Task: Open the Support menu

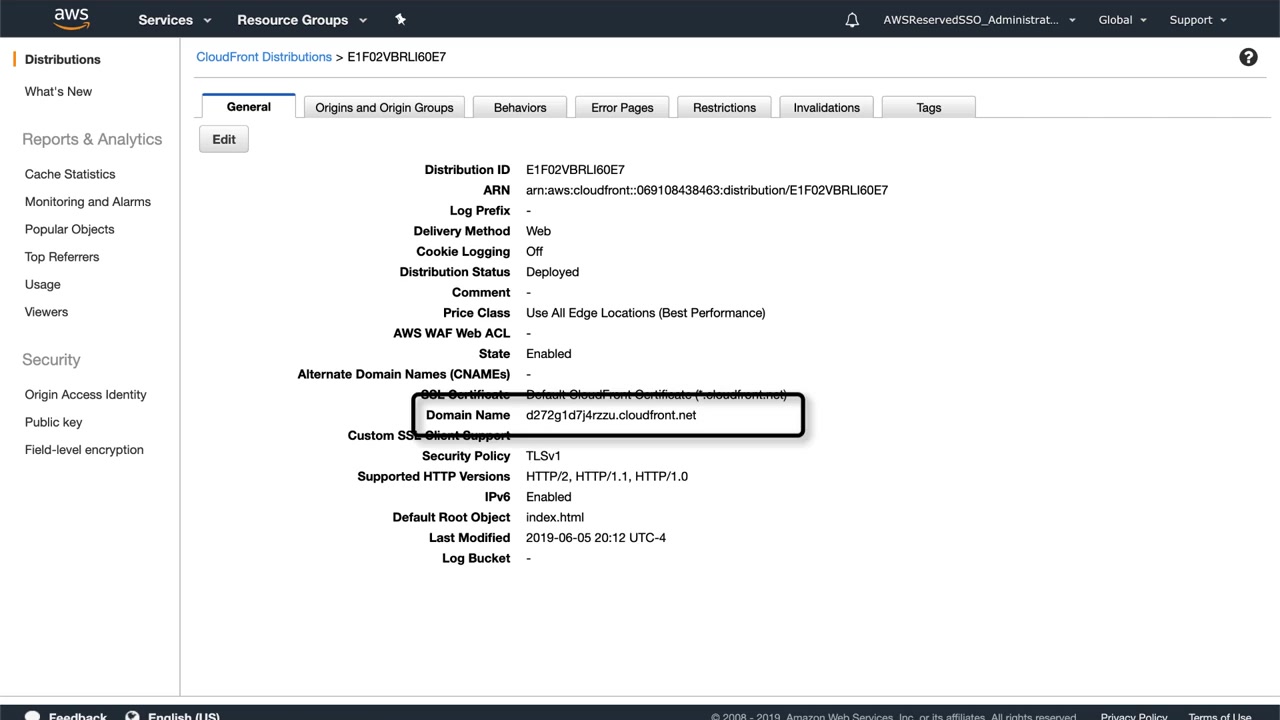Action: click(1198, 20)
